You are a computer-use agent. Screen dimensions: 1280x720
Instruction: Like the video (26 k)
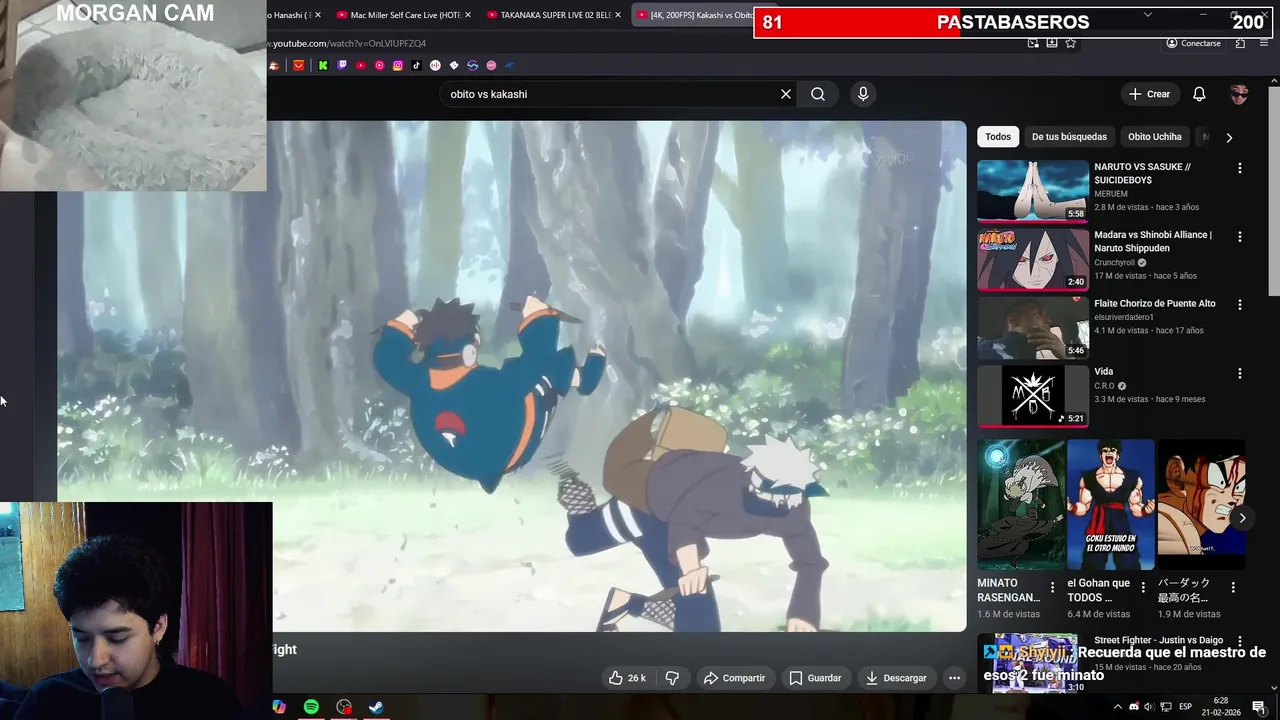[x=627, y=678]
